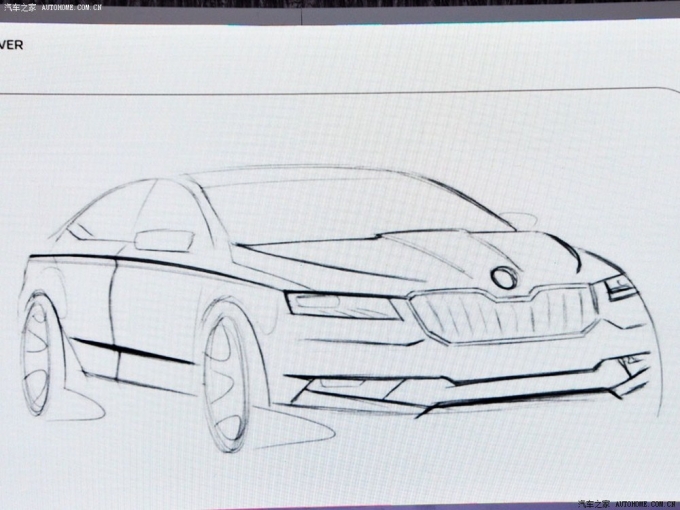Click the car sketch image
This screenshot has width=680, height=510.
point(341,308)
